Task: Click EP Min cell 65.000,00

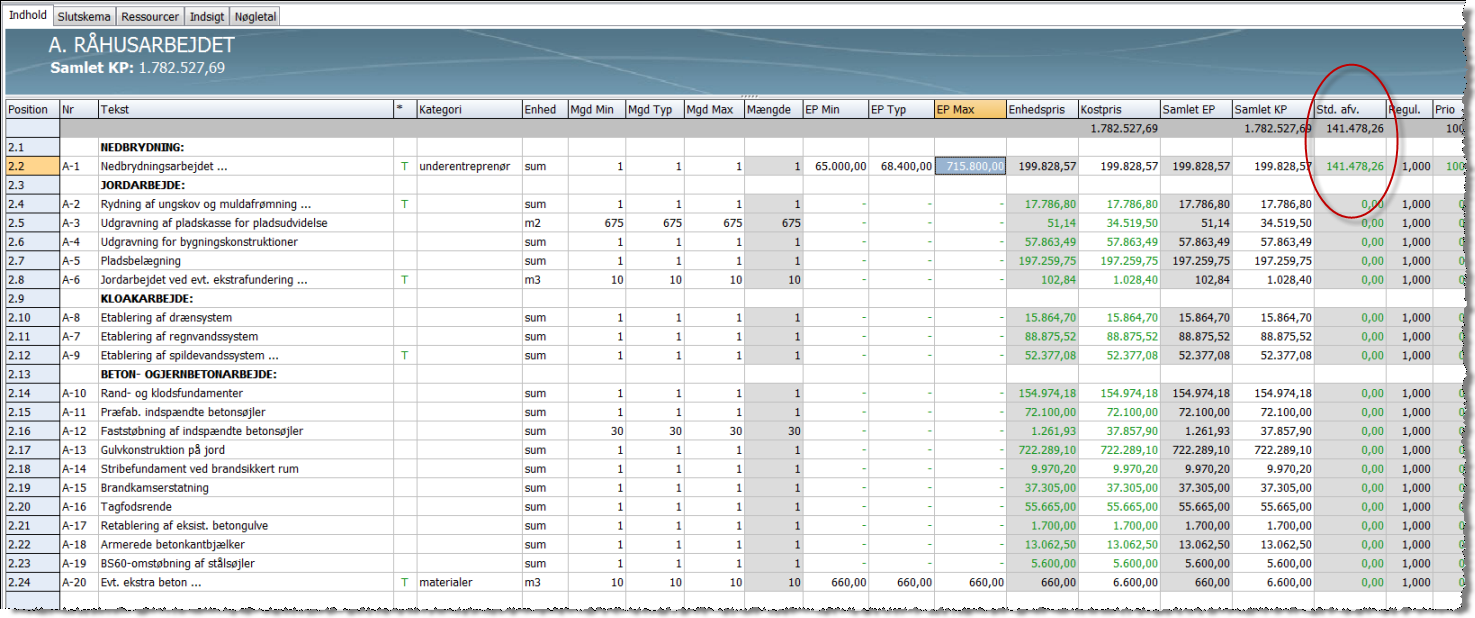Action: click(836, 166)
